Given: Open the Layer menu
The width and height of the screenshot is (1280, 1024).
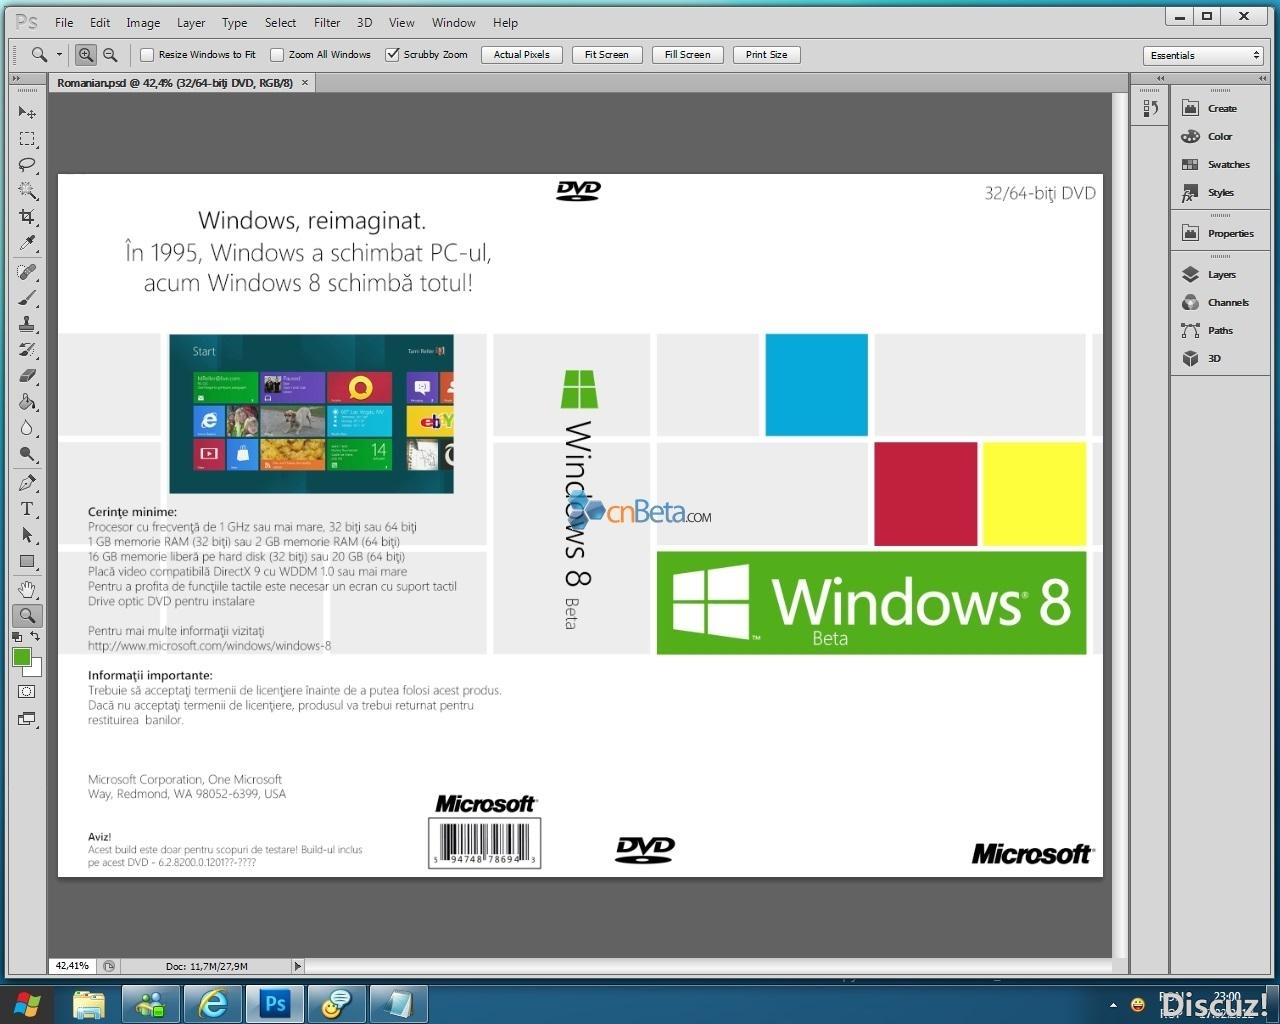Looking at the screenshot, I should [191, 22].
